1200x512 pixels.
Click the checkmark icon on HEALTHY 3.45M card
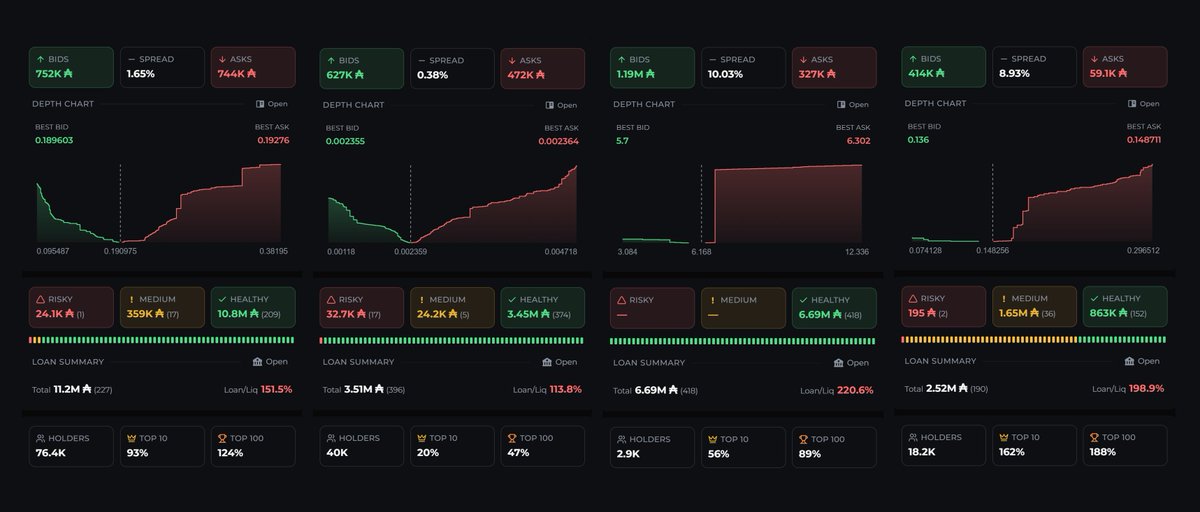[513, 299]
